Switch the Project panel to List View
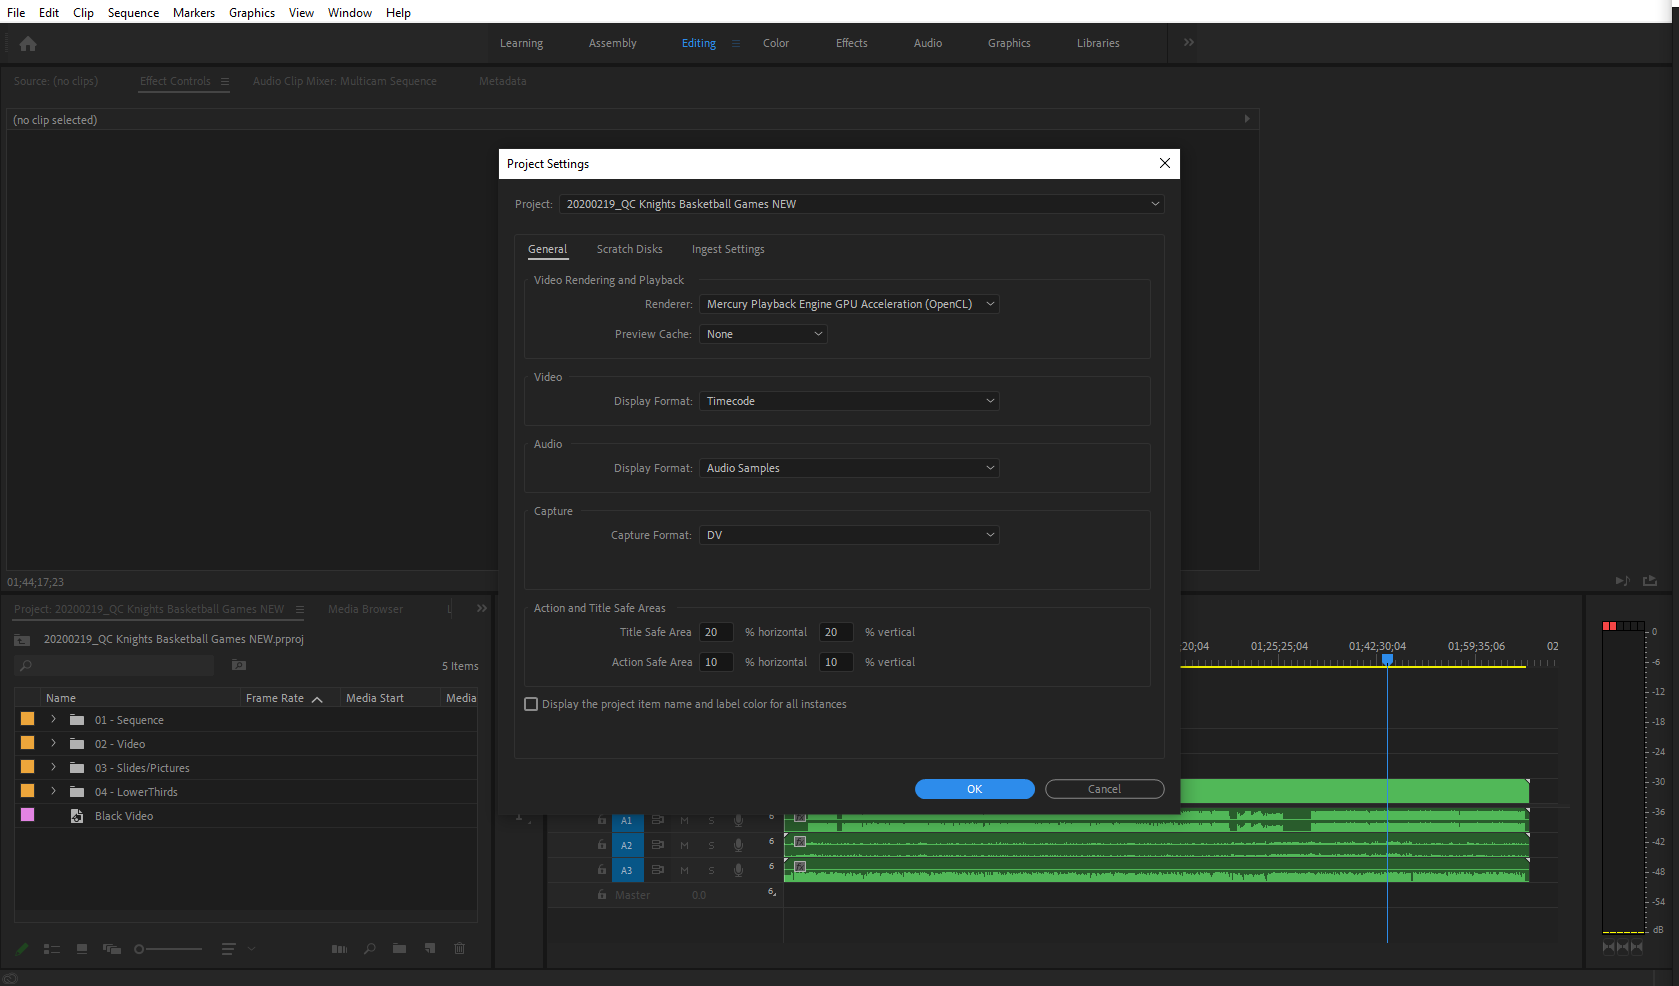Viewport: 1679px width, 986px height. 52,949
